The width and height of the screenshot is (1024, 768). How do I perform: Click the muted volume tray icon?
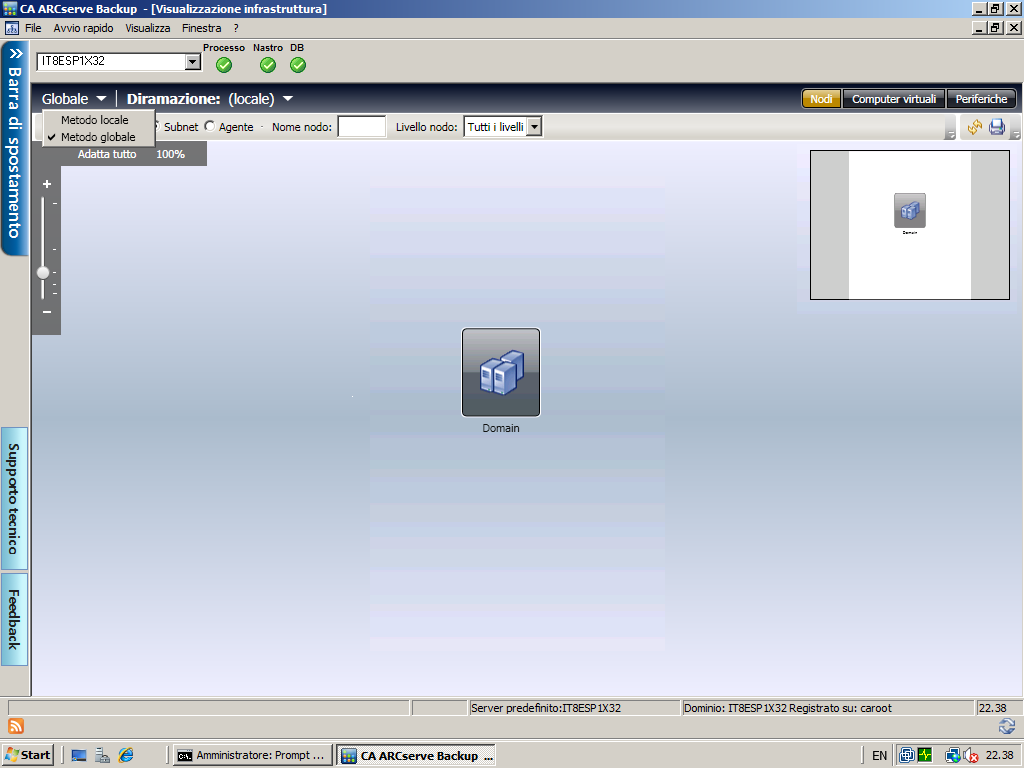pyautogui.click(x=971, y=756)
